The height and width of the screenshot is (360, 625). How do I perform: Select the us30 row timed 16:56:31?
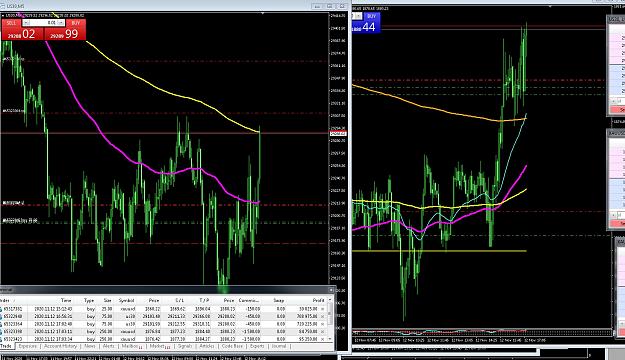(x=163, y=317)
